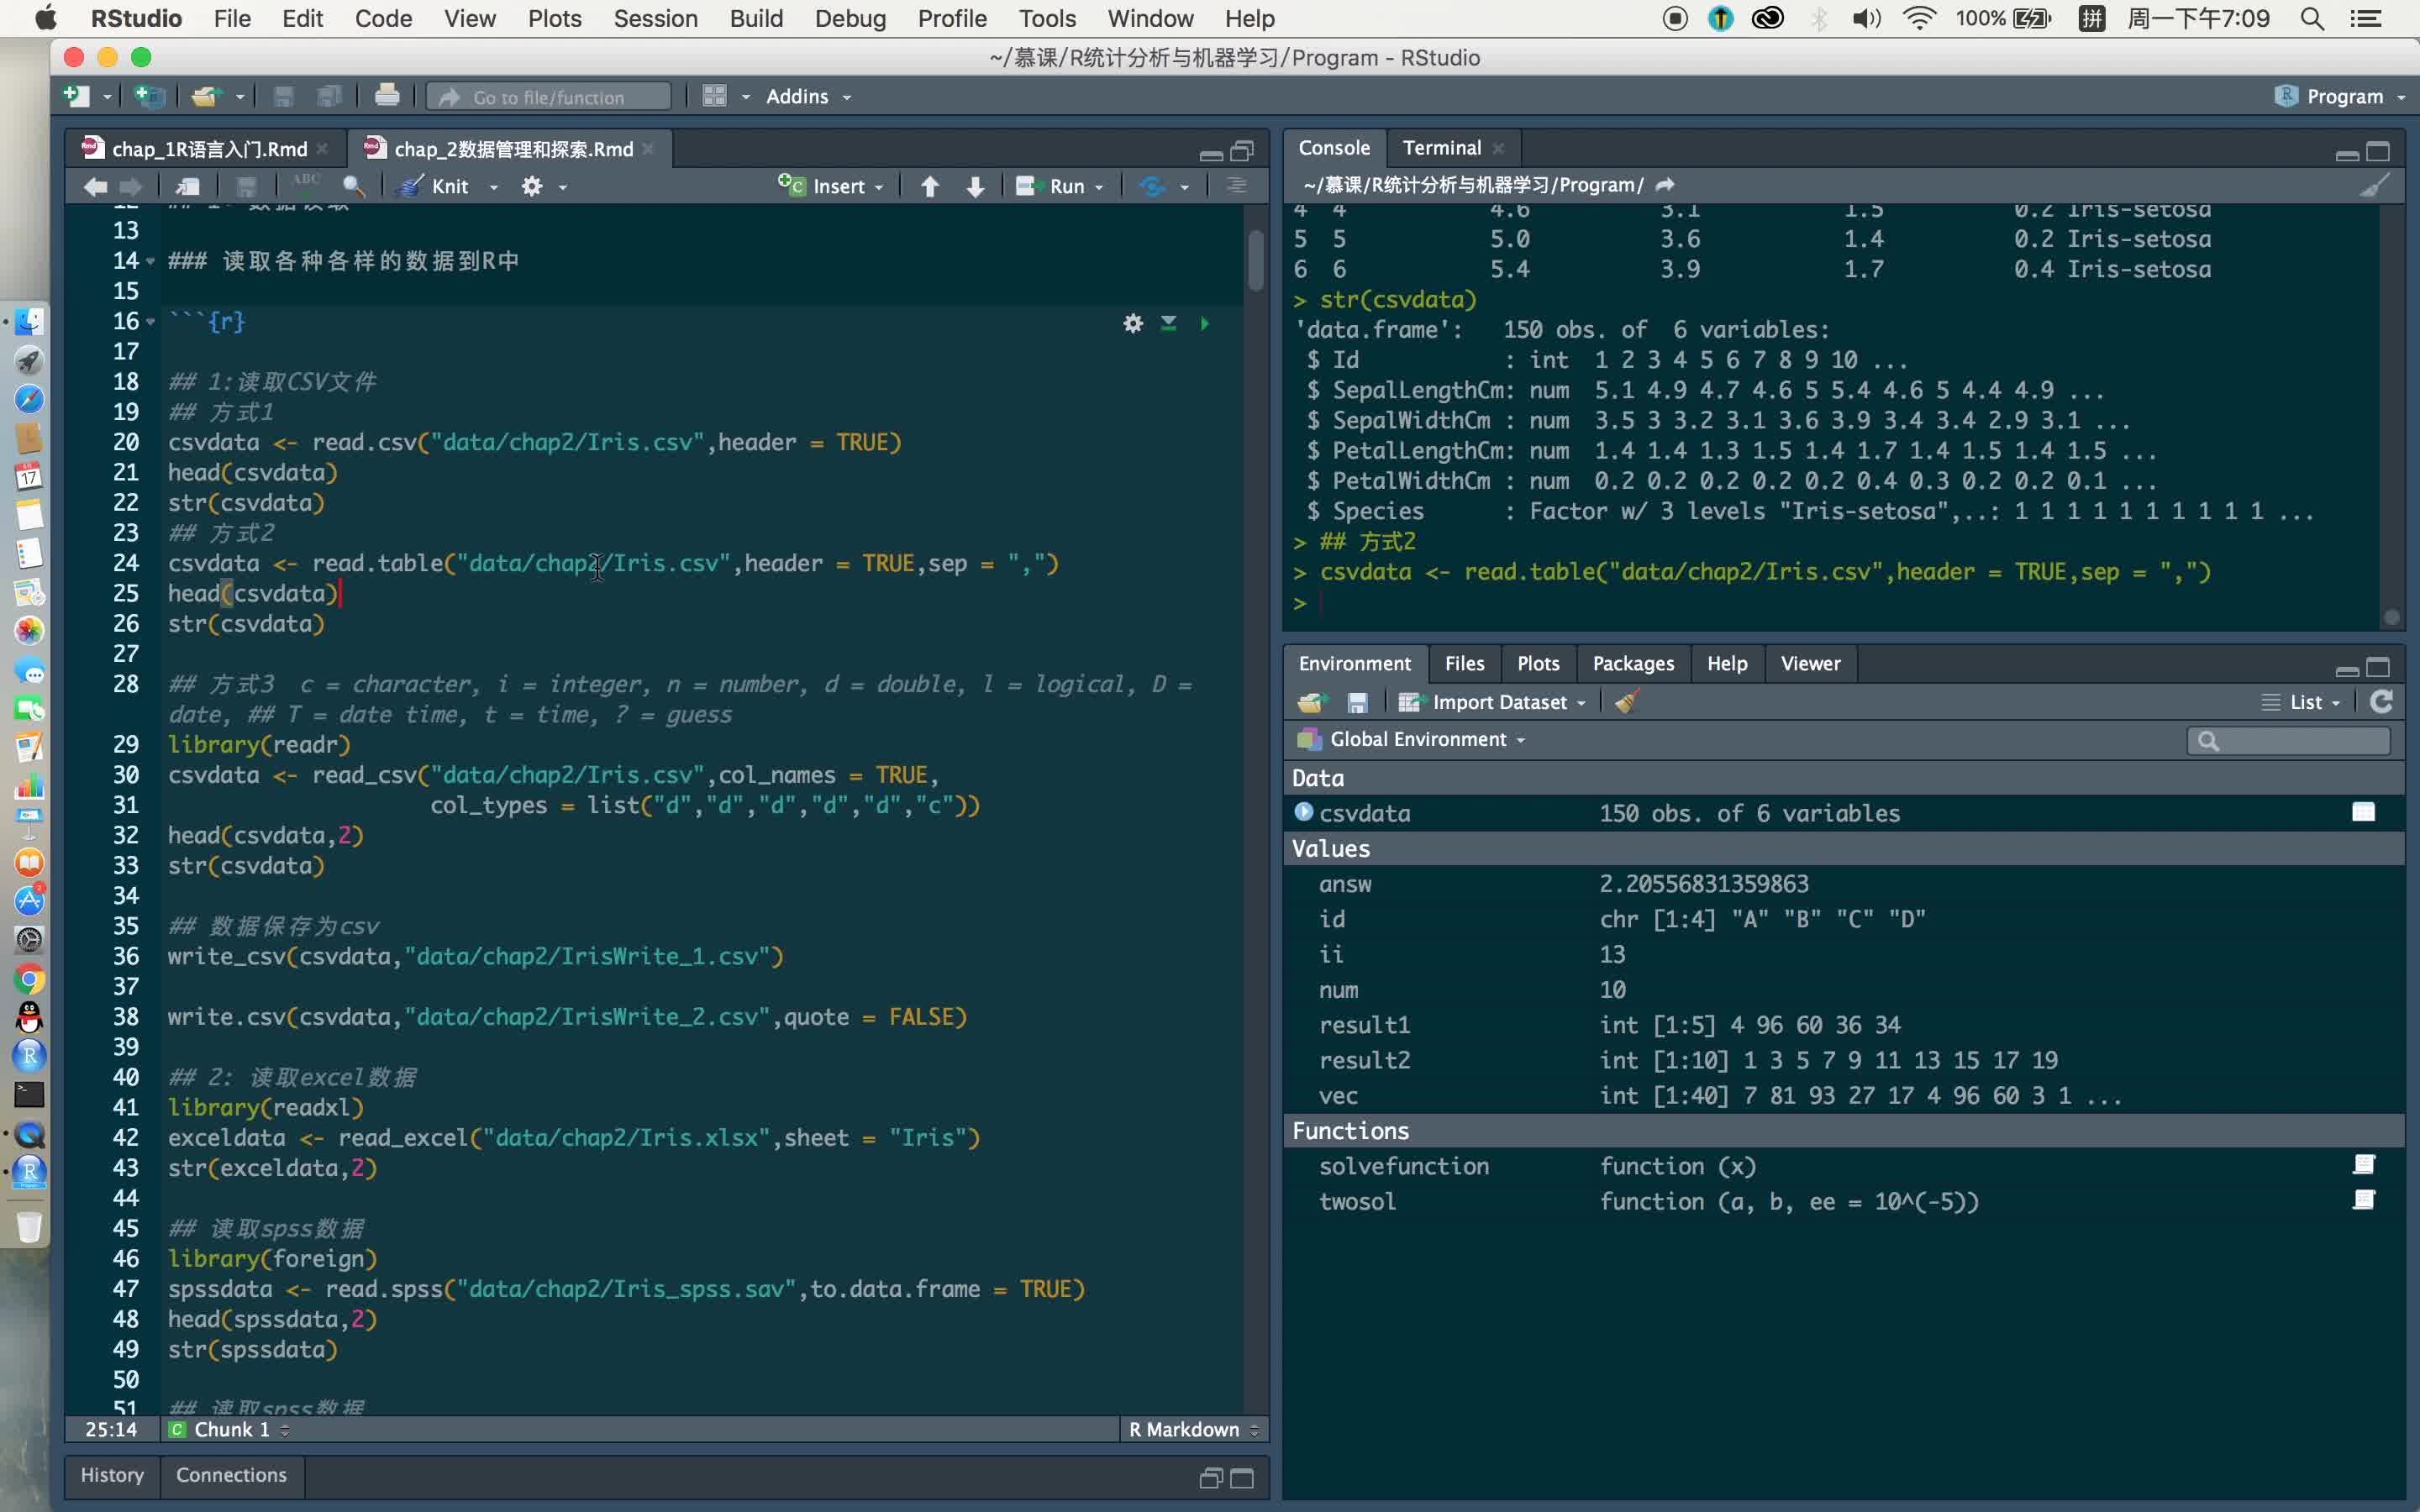
Task: Open the R Markdown file type selector
Action: 1193,1430
